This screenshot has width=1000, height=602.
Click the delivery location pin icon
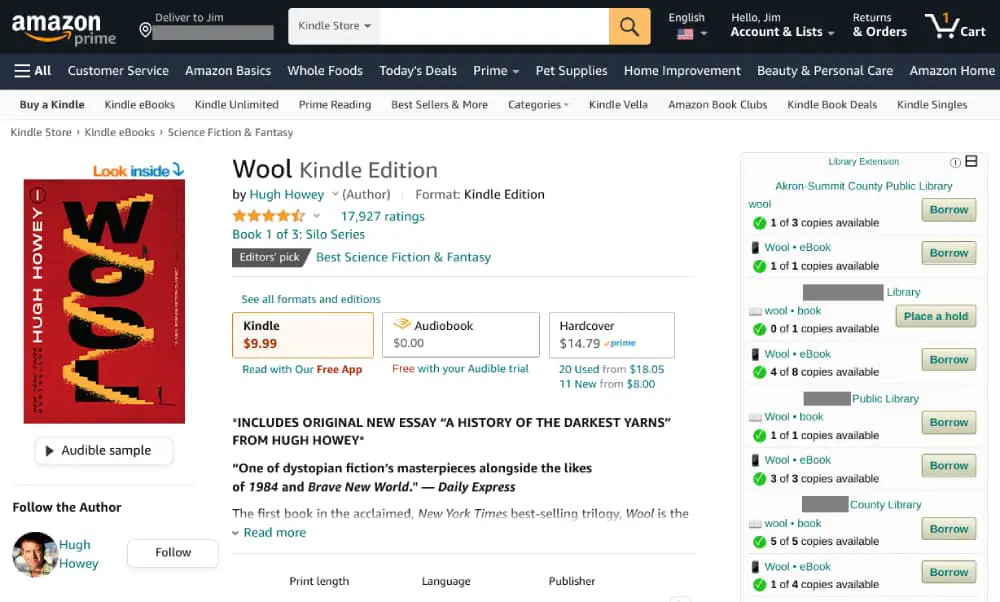point(145,30)
